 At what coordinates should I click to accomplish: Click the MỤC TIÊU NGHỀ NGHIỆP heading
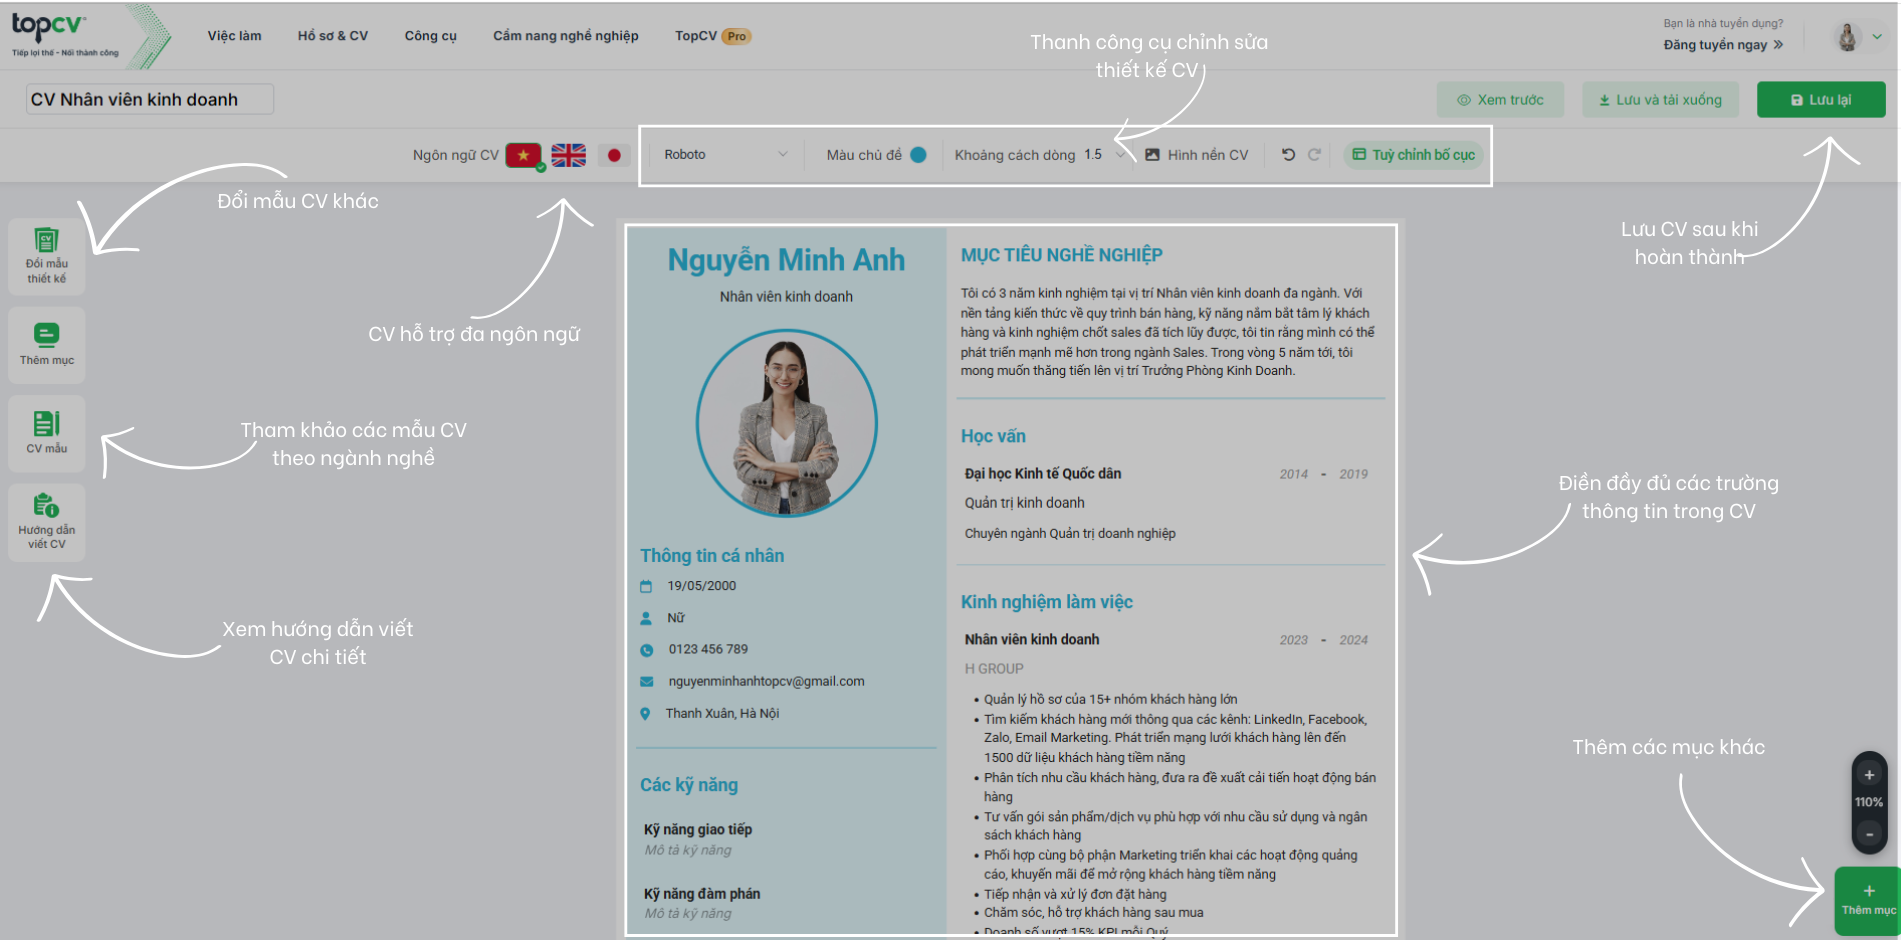point(1061,255)
